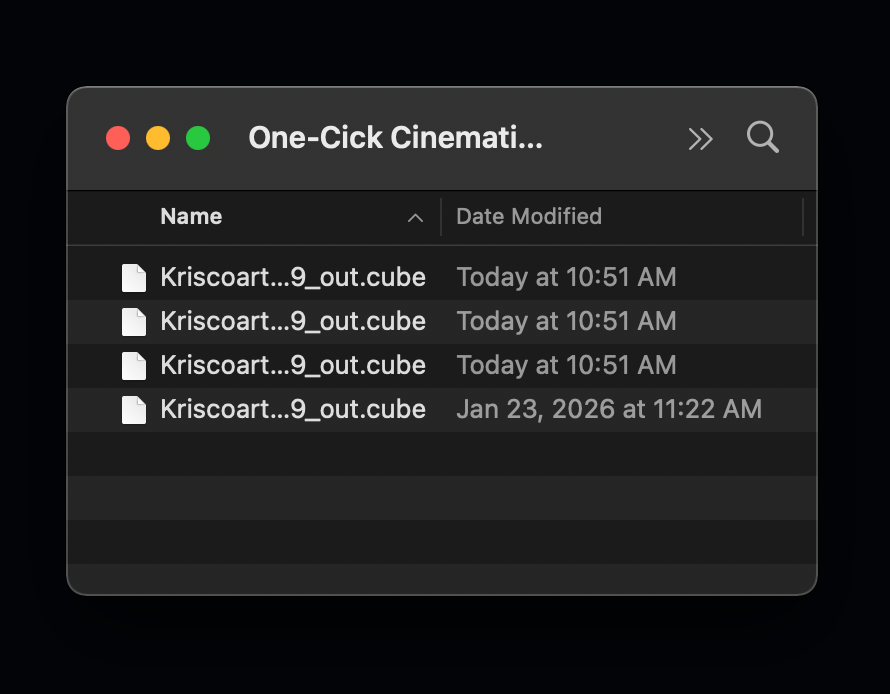Select the file name modified Jan 23, 2026
Screen dimensions: 890x694
point(293,409)
